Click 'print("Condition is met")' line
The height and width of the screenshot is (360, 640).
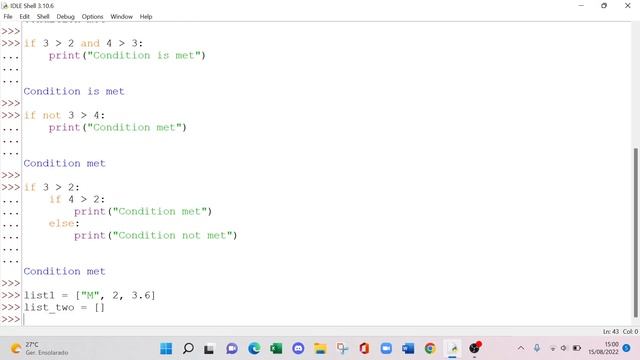127,56
